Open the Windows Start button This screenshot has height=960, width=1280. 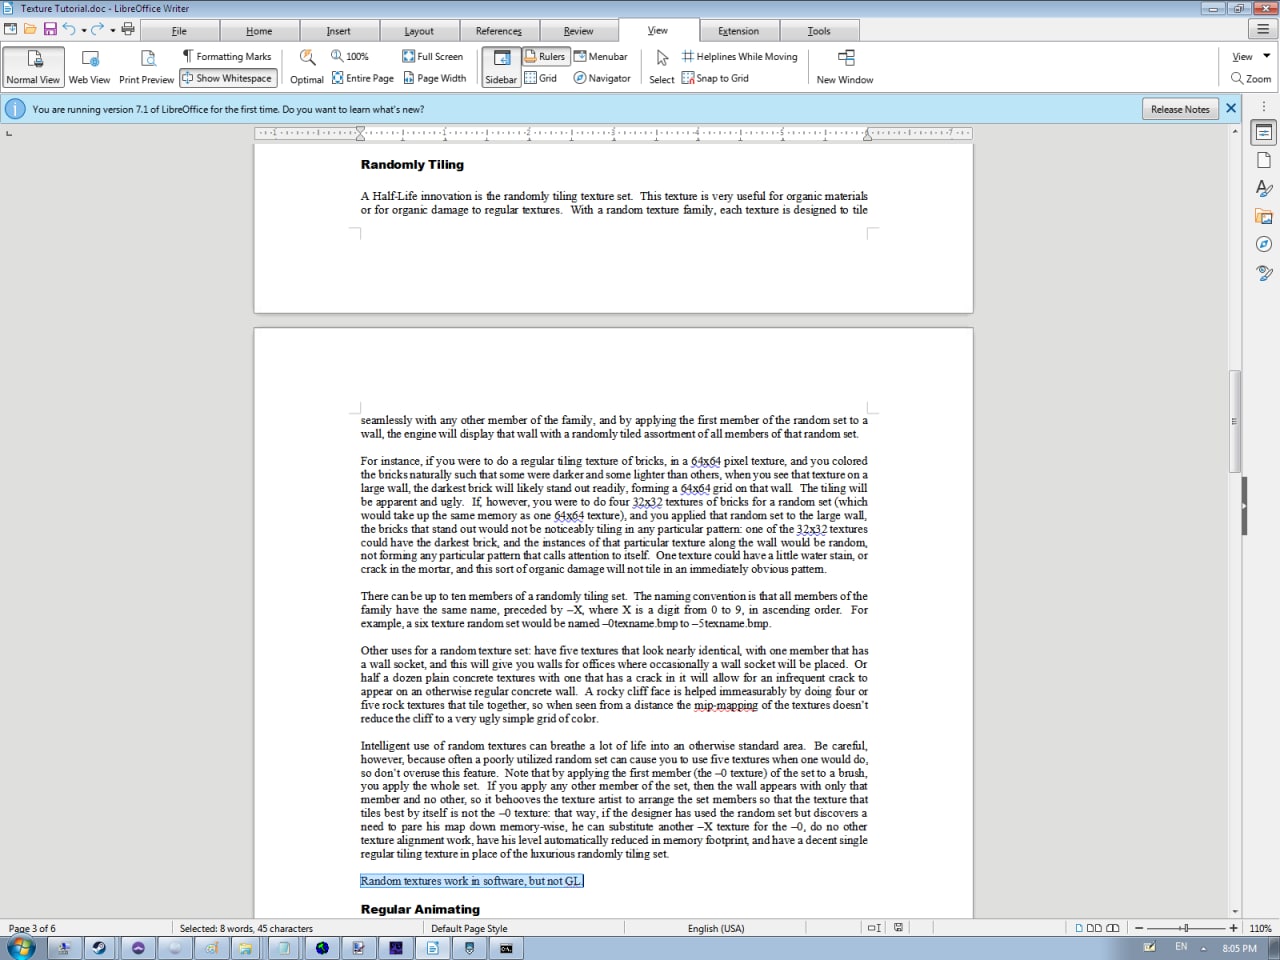(19, 947)
